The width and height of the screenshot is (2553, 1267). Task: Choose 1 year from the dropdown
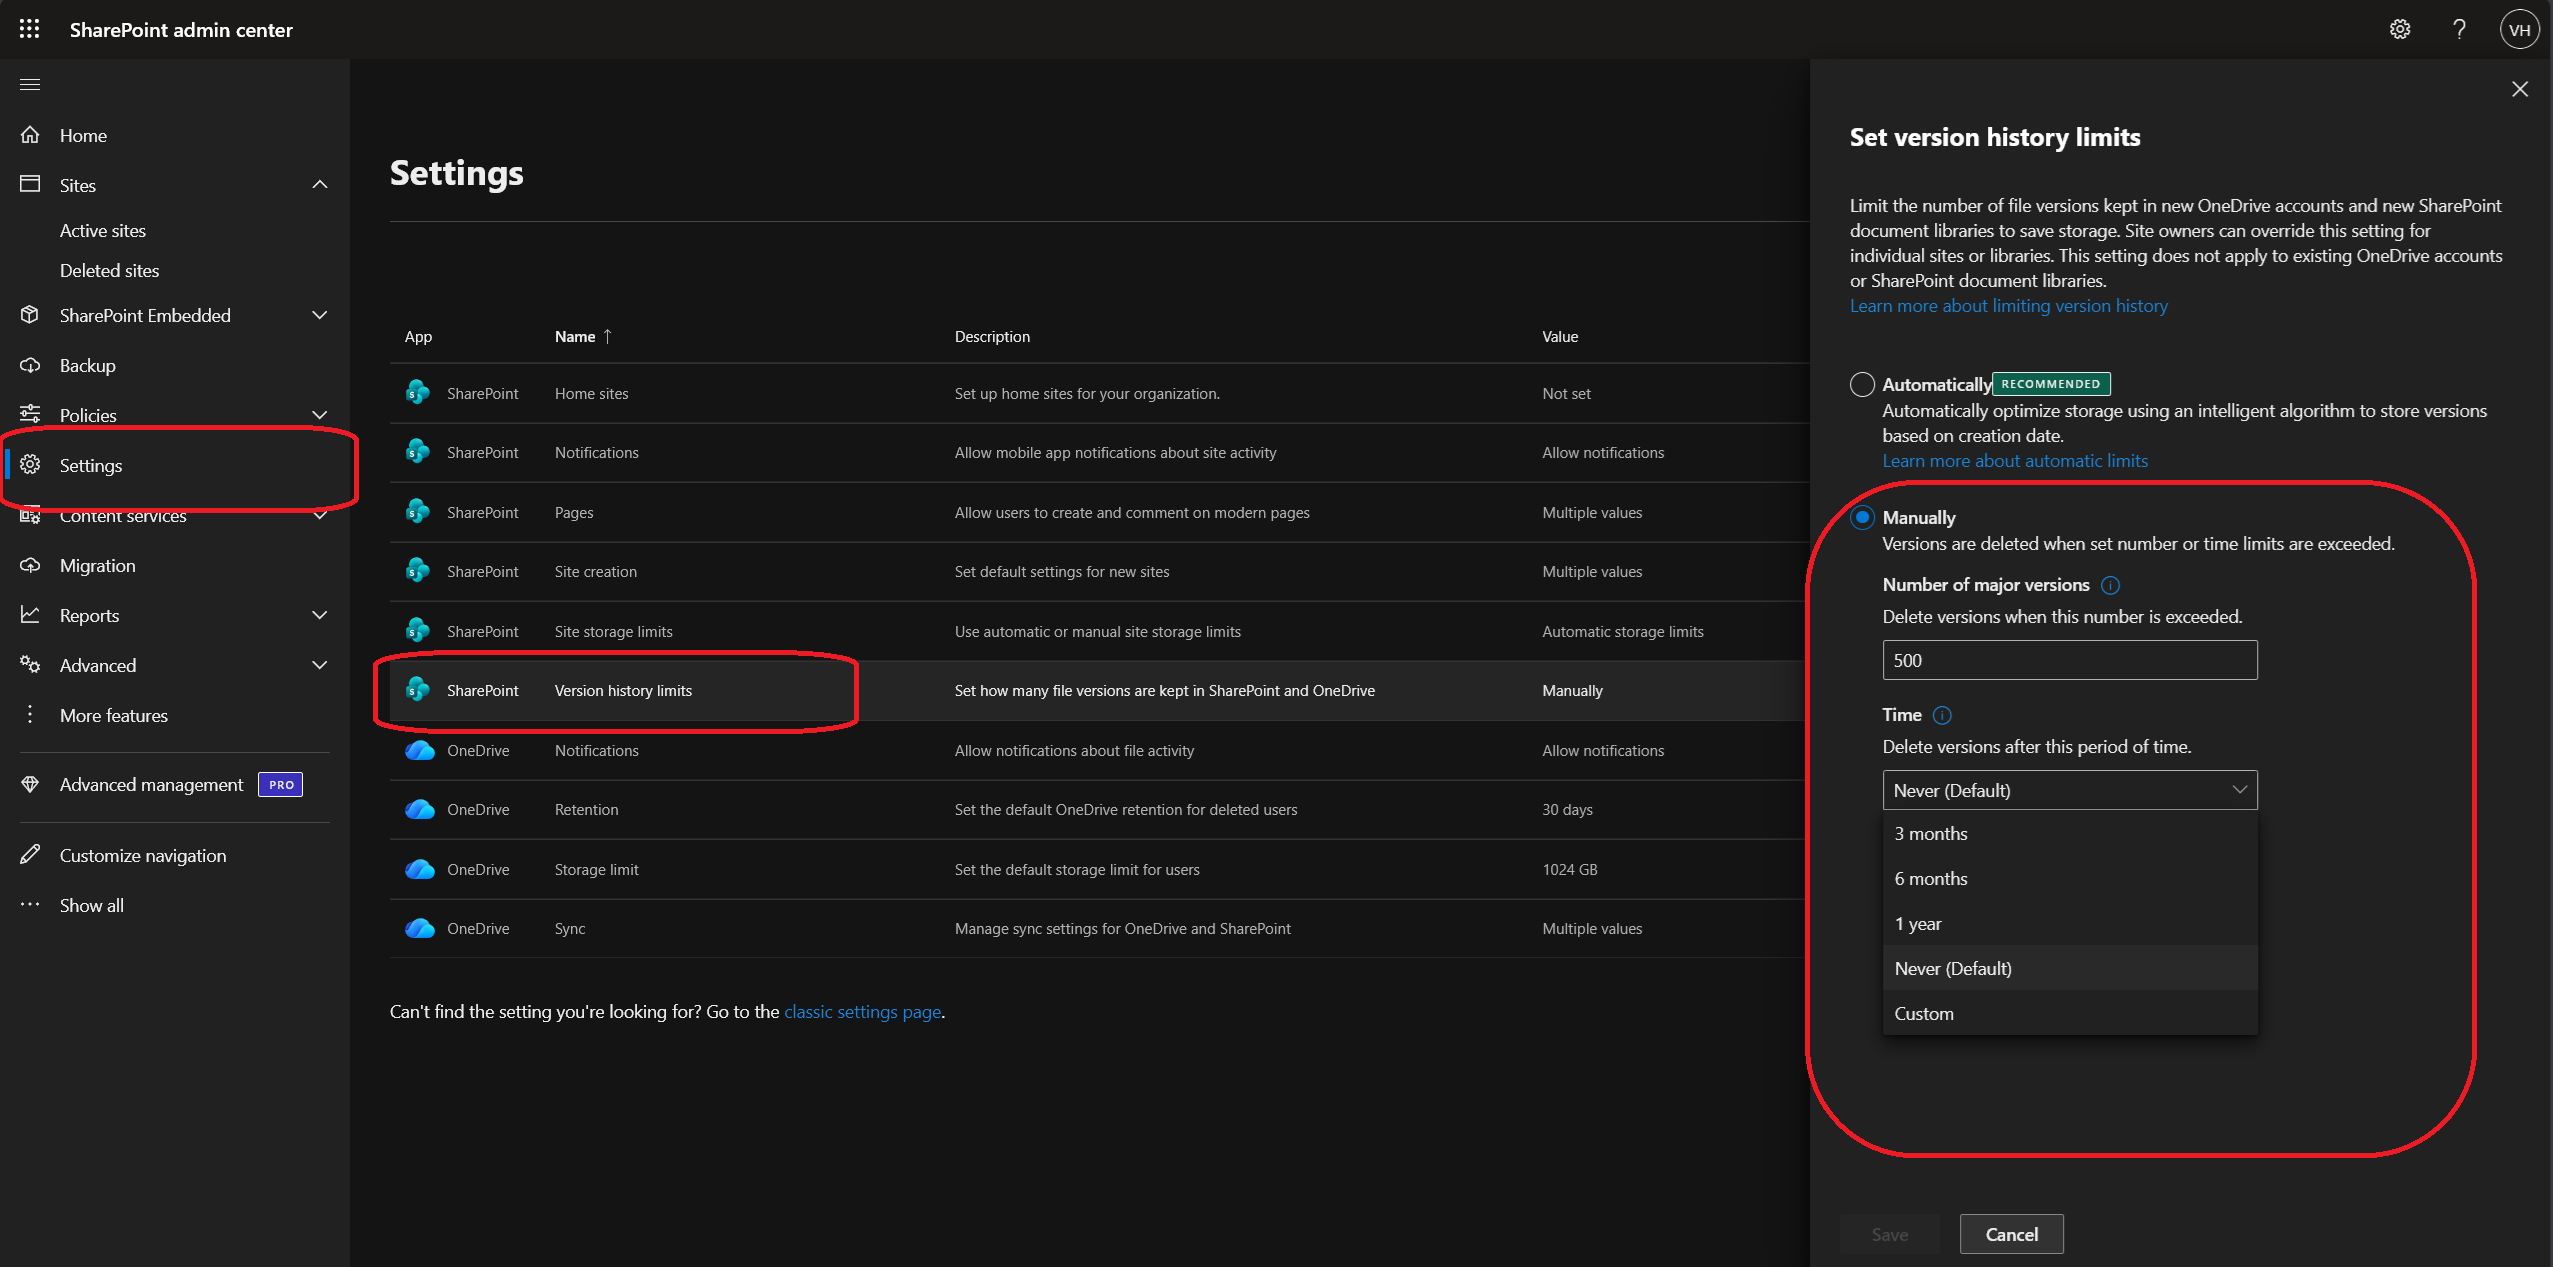click(x=2069, y=923)
